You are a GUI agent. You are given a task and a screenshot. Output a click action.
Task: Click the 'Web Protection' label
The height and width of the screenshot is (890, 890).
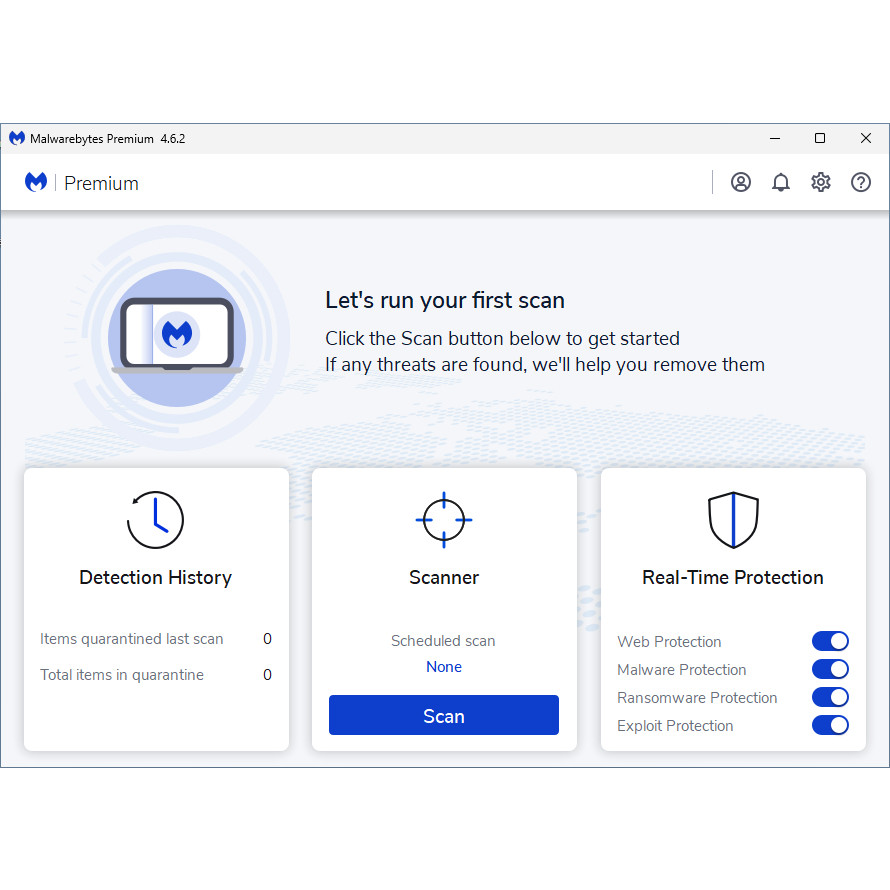(x=669, y=641)
